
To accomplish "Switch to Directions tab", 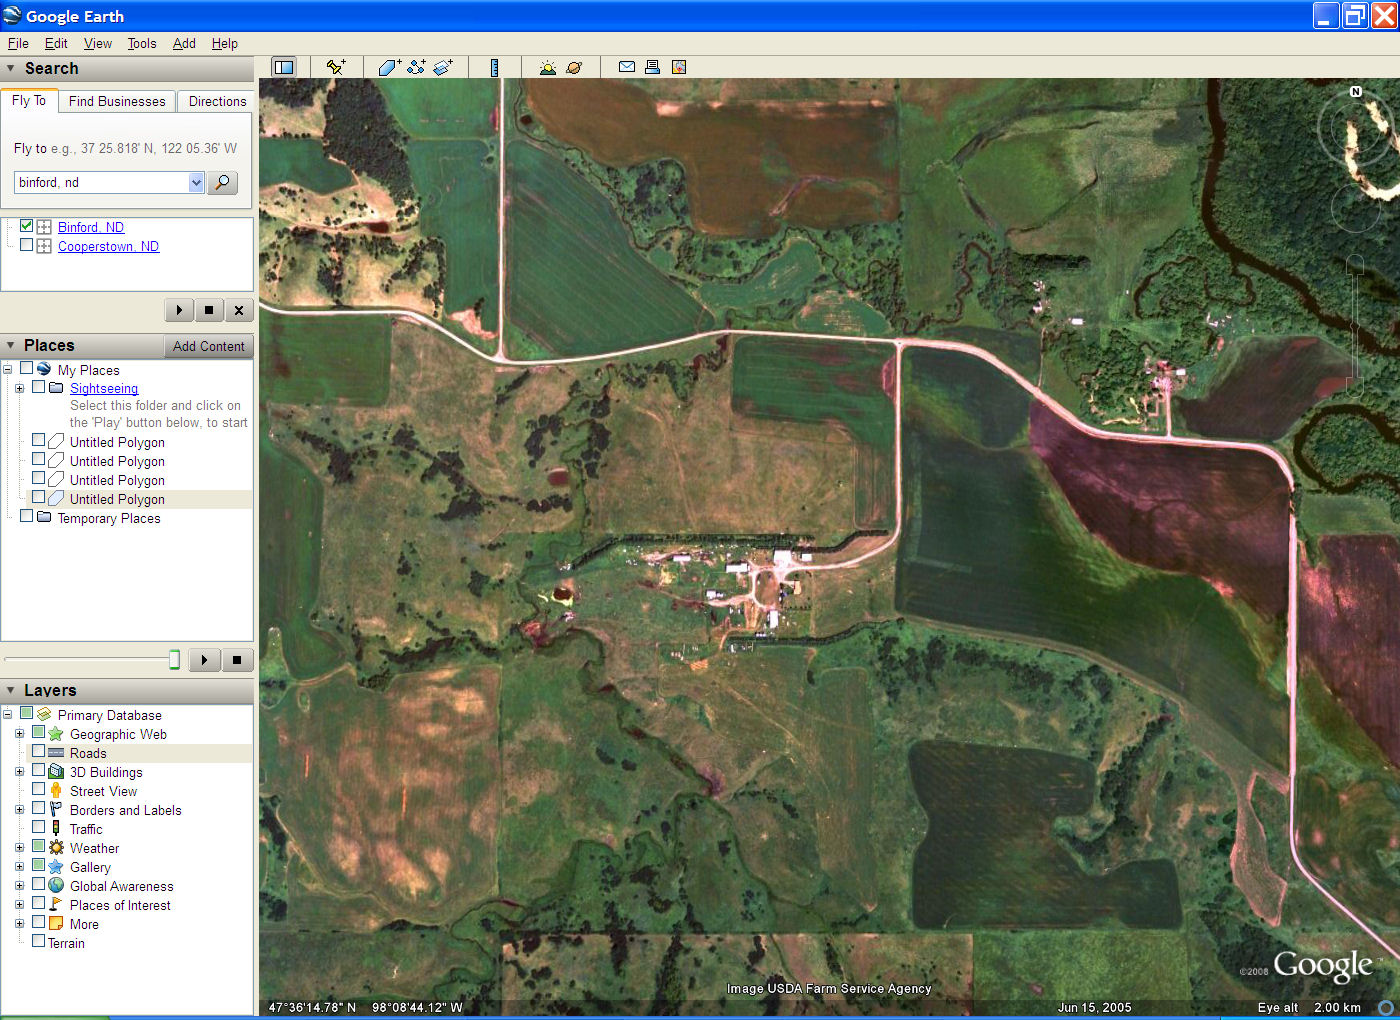I will [217, 101].
